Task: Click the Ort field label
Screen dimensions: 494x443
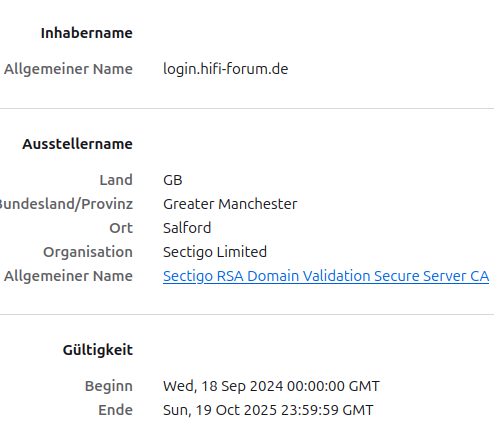Action: coord(121,228)
